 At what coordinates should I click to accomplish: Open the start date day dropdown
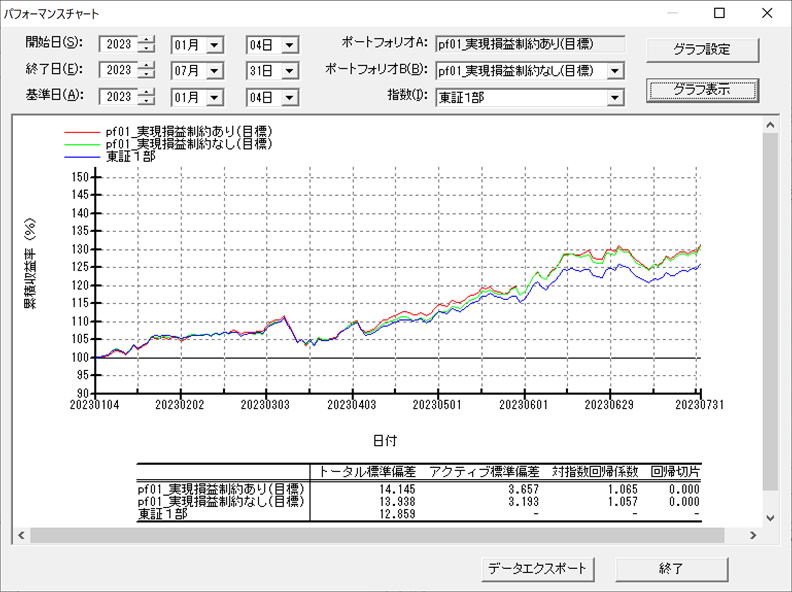click(289, 45)
